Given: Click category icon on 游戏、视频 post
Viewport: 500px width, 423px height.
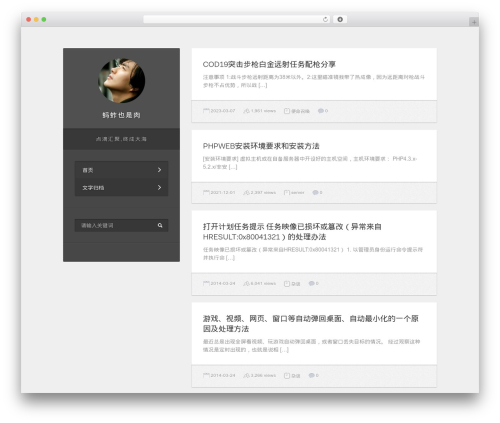Looking at the screenshot, I should pos(287,375).
